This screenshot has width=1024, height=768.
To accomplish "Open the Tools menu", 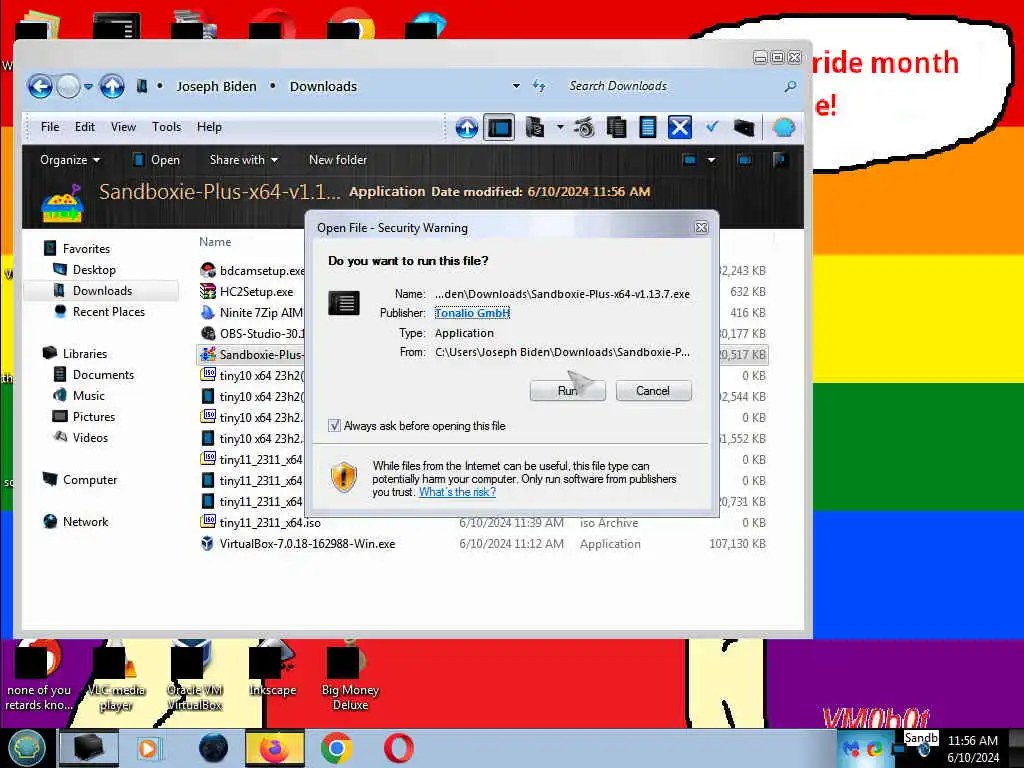I will click(167, 127).
